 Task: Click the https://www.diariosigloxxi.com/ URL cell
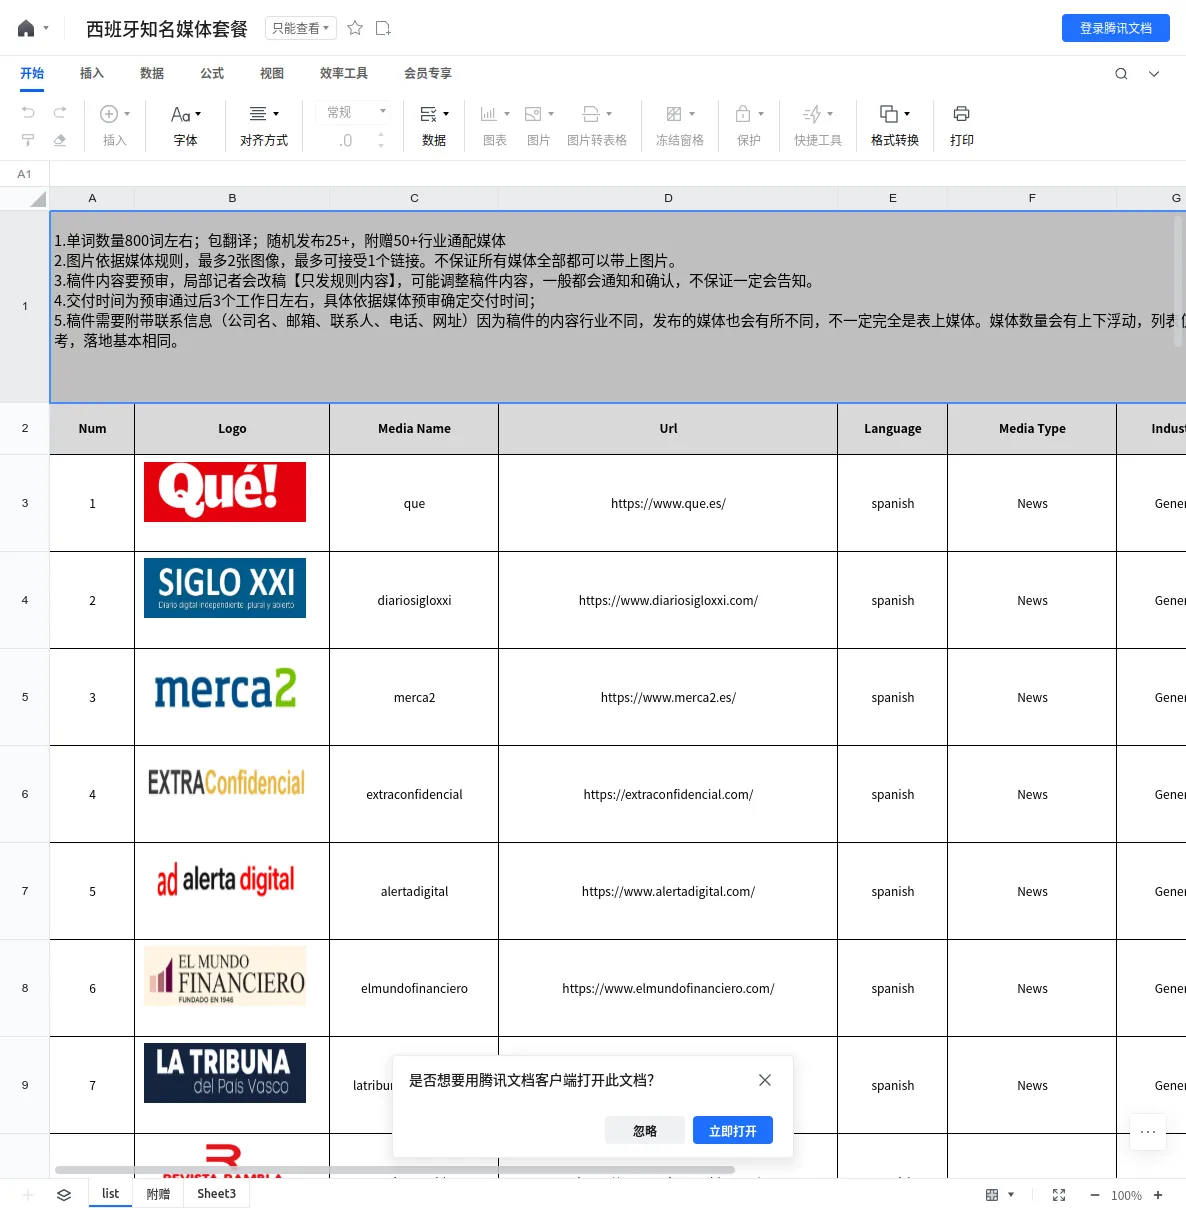click(668, 601)
